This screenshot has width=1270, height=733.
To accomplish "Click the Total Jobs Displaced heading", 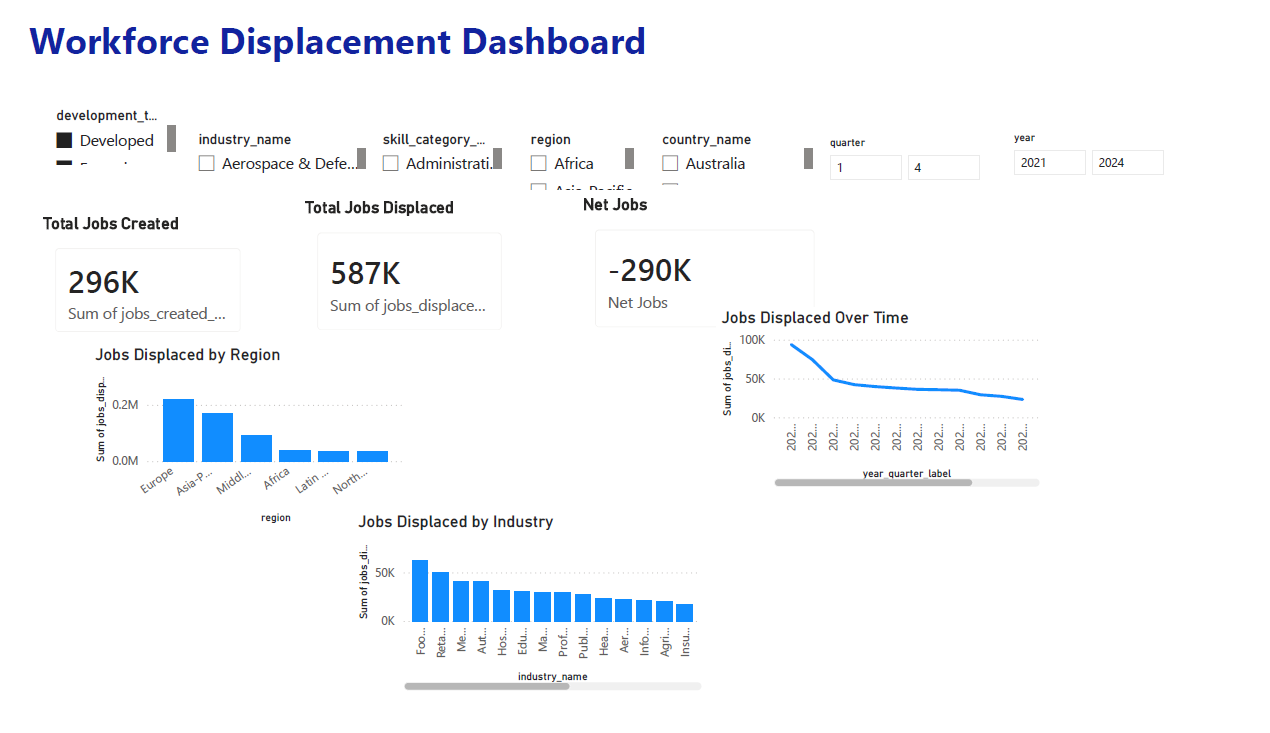I will pyautogui.click(x=379, y=208).
